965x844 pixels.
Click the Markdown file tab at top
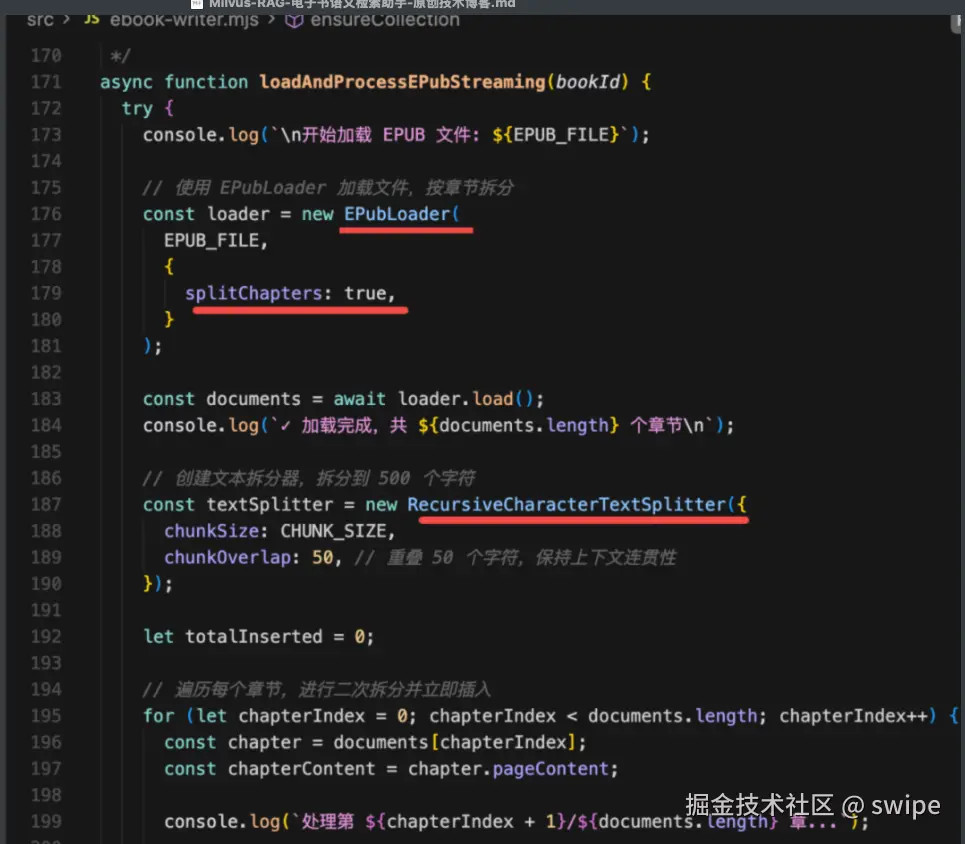(x=354, y=4)
